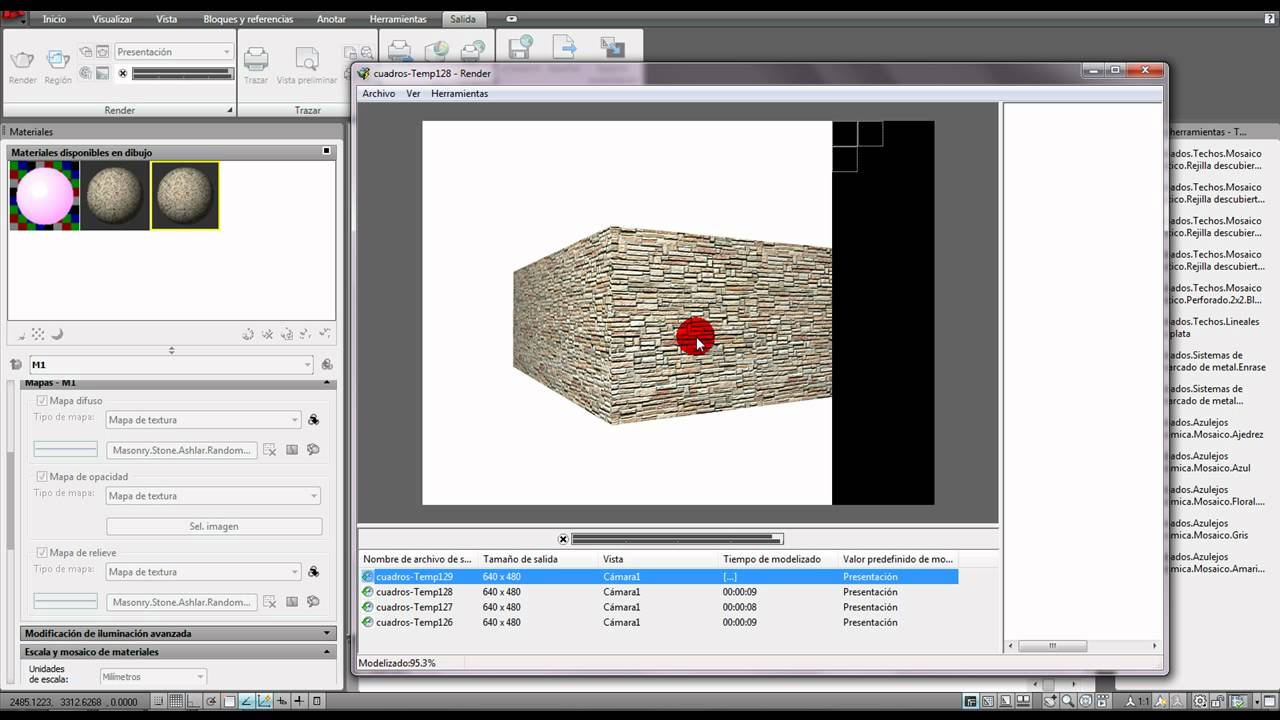Adjust the relief map amount slider

[66, 602]
